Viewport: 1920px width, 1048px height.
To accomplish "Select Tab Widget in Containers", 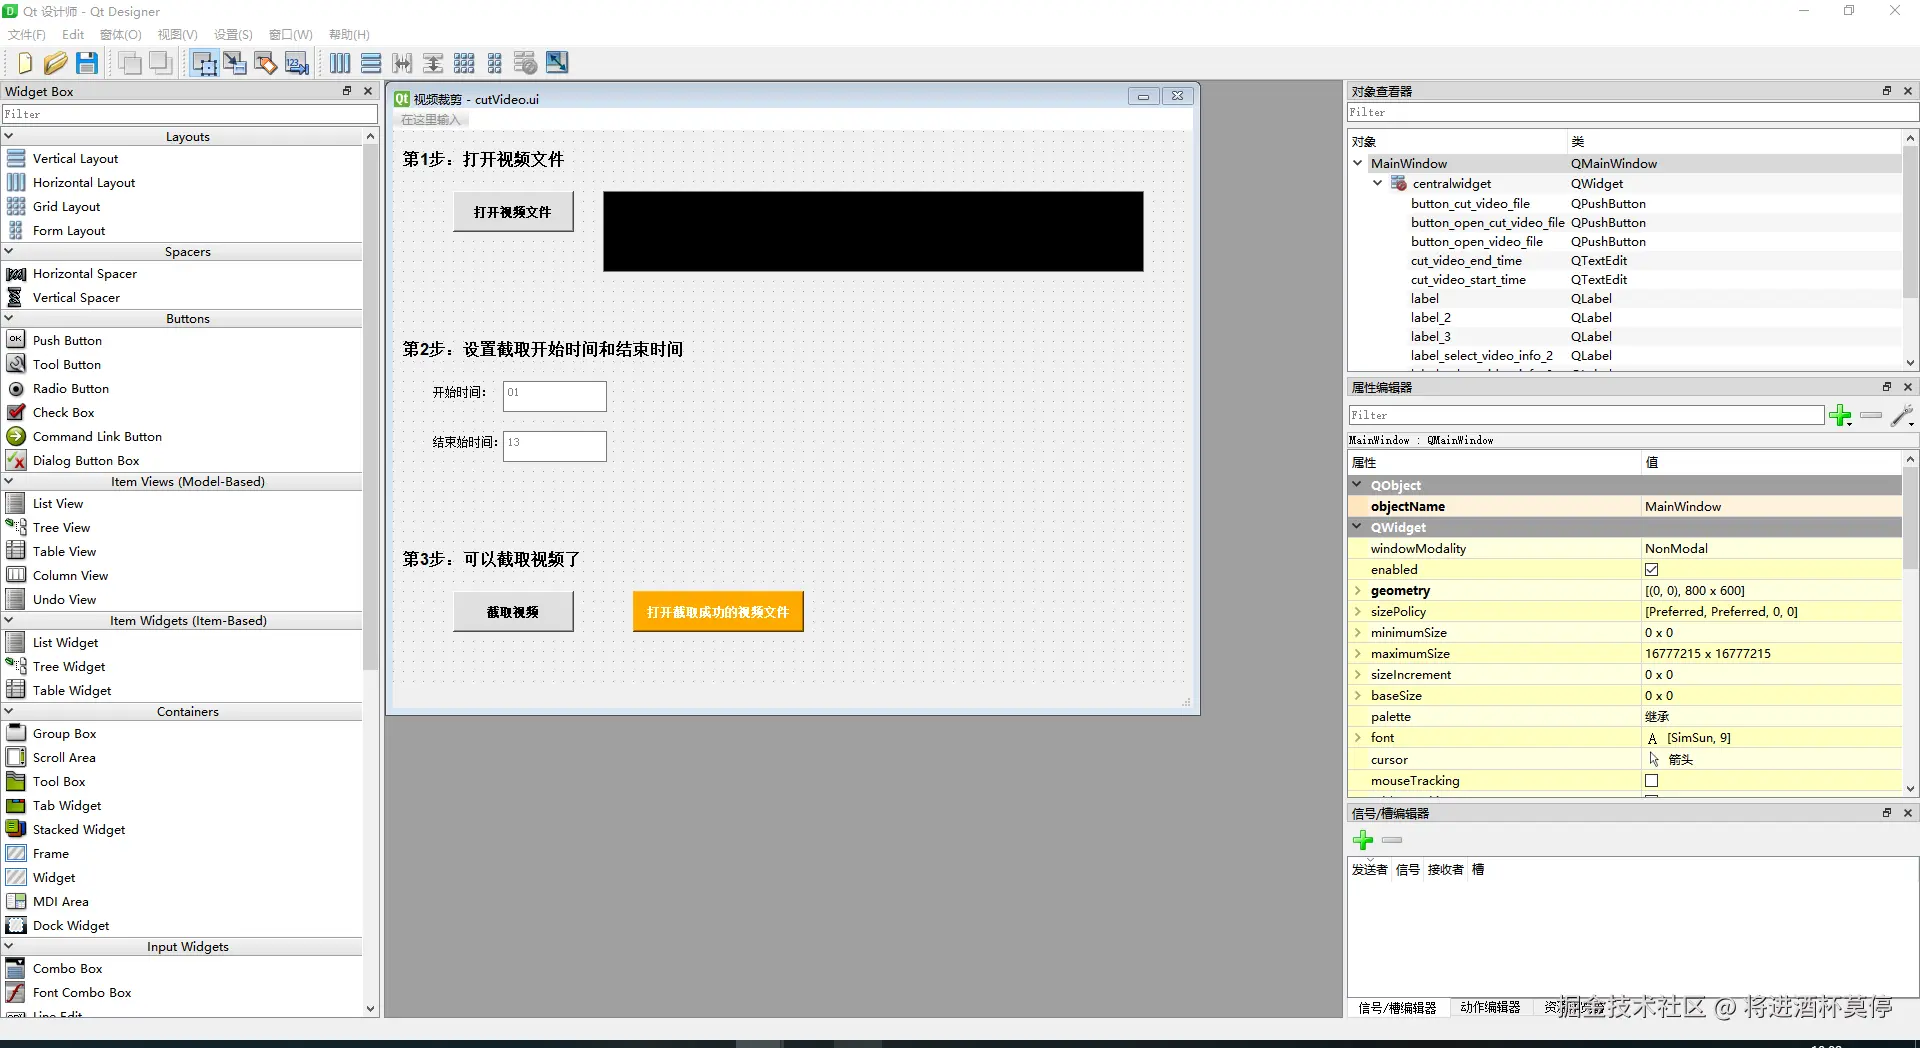I will 67,805.
